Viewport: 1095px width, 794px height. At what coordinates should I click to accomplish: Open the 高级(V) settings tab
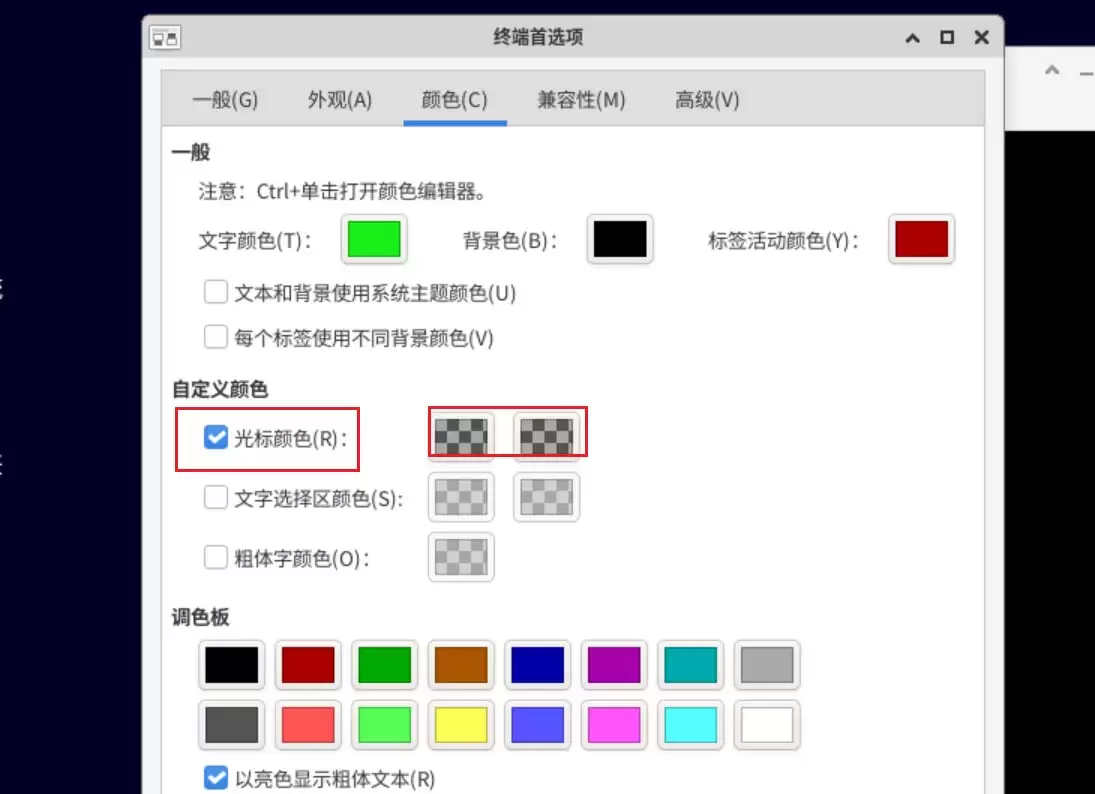(706, 100)
